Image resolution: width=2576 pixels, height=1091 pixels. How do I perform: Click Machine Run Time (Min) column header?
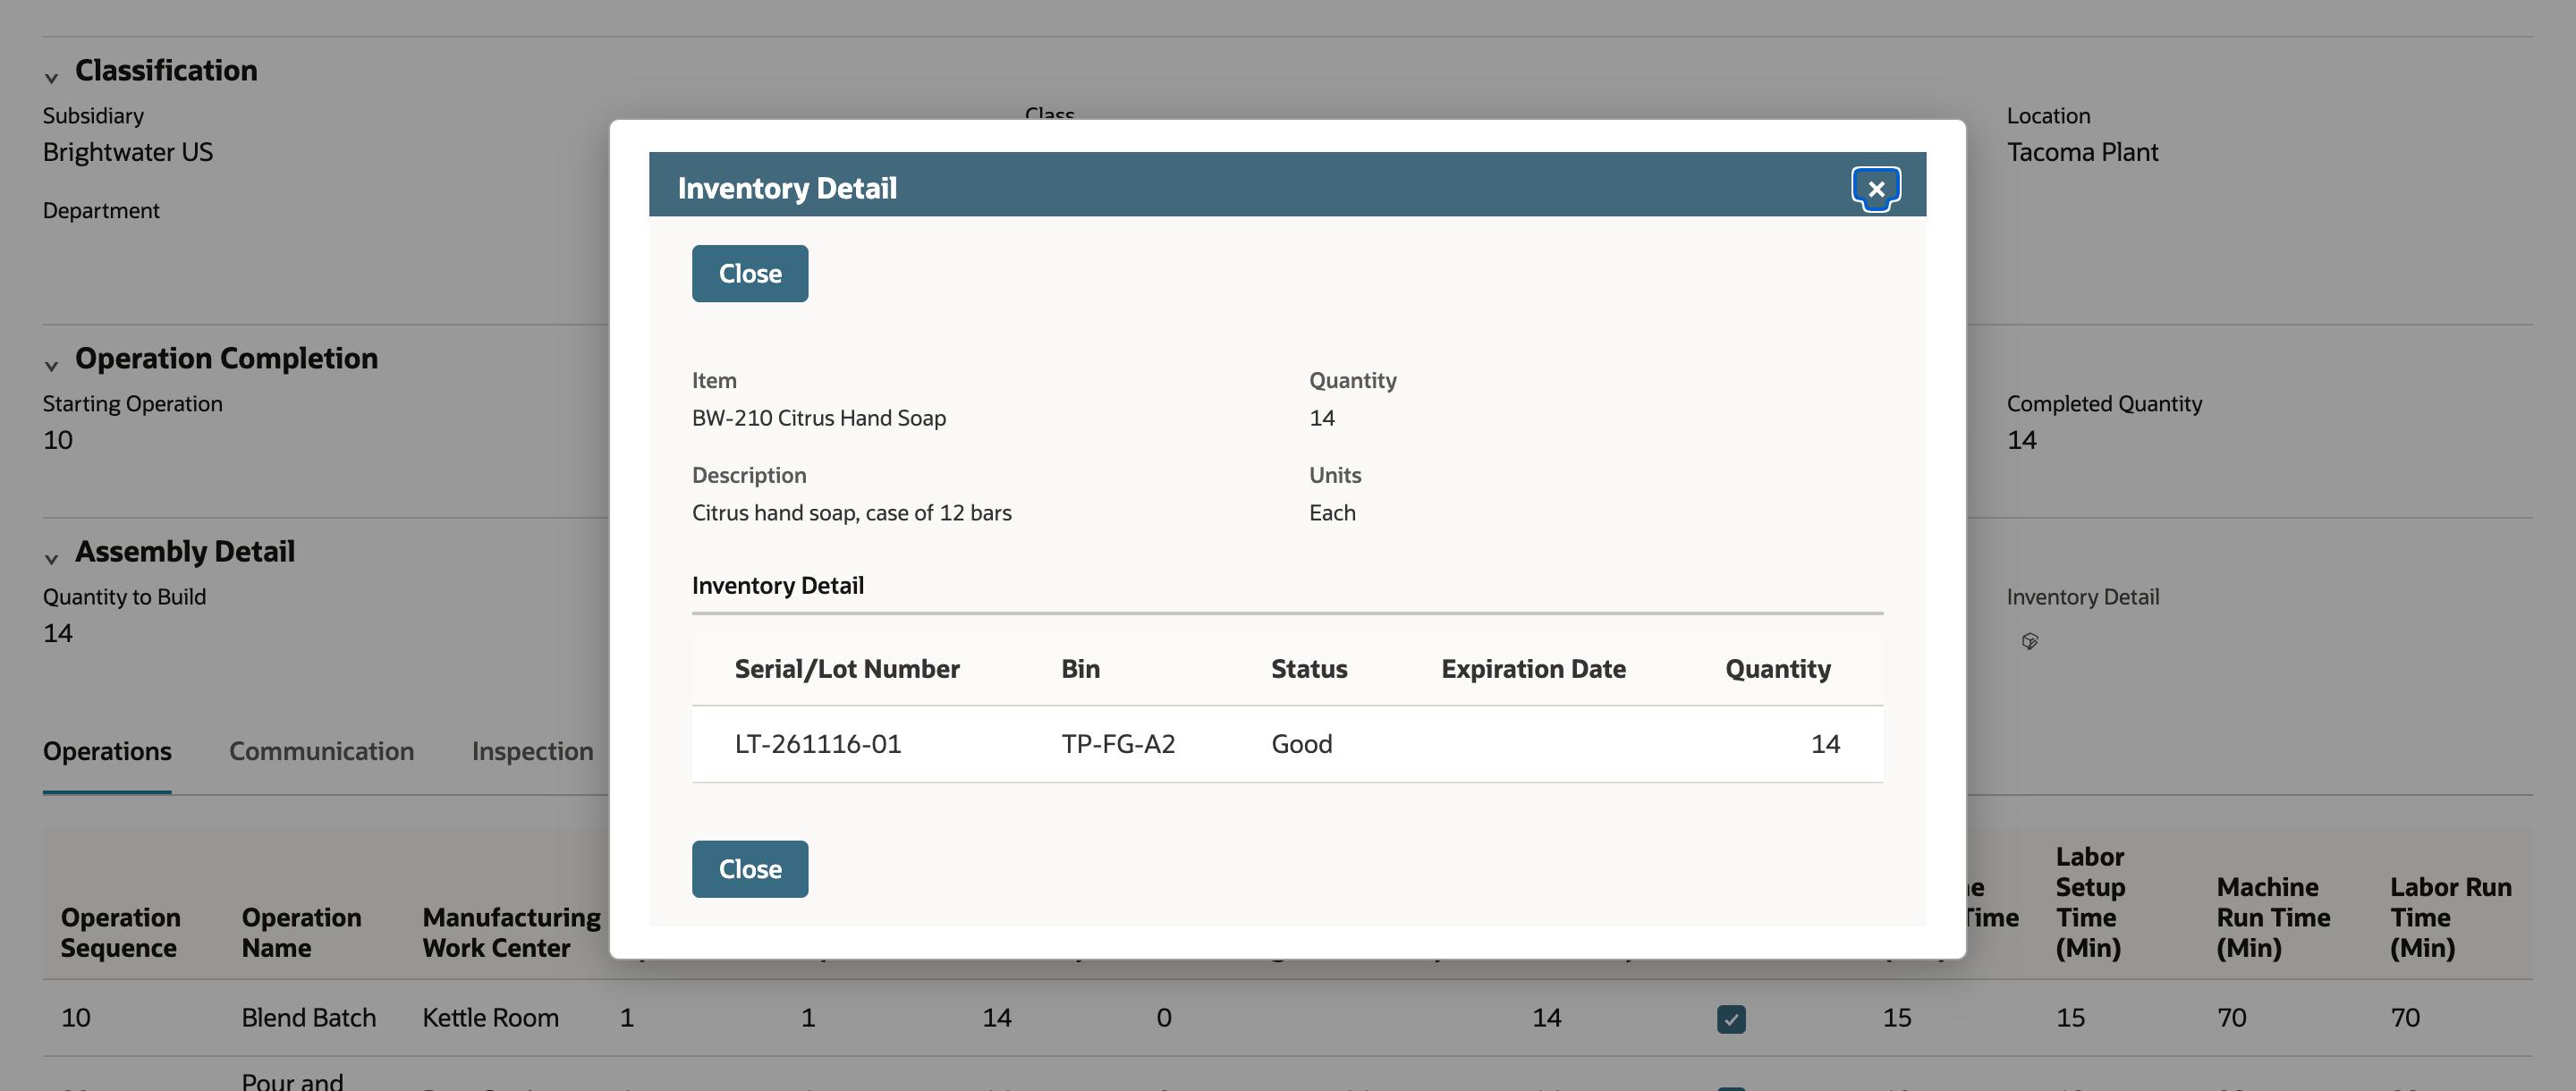tap(2273, 917)
